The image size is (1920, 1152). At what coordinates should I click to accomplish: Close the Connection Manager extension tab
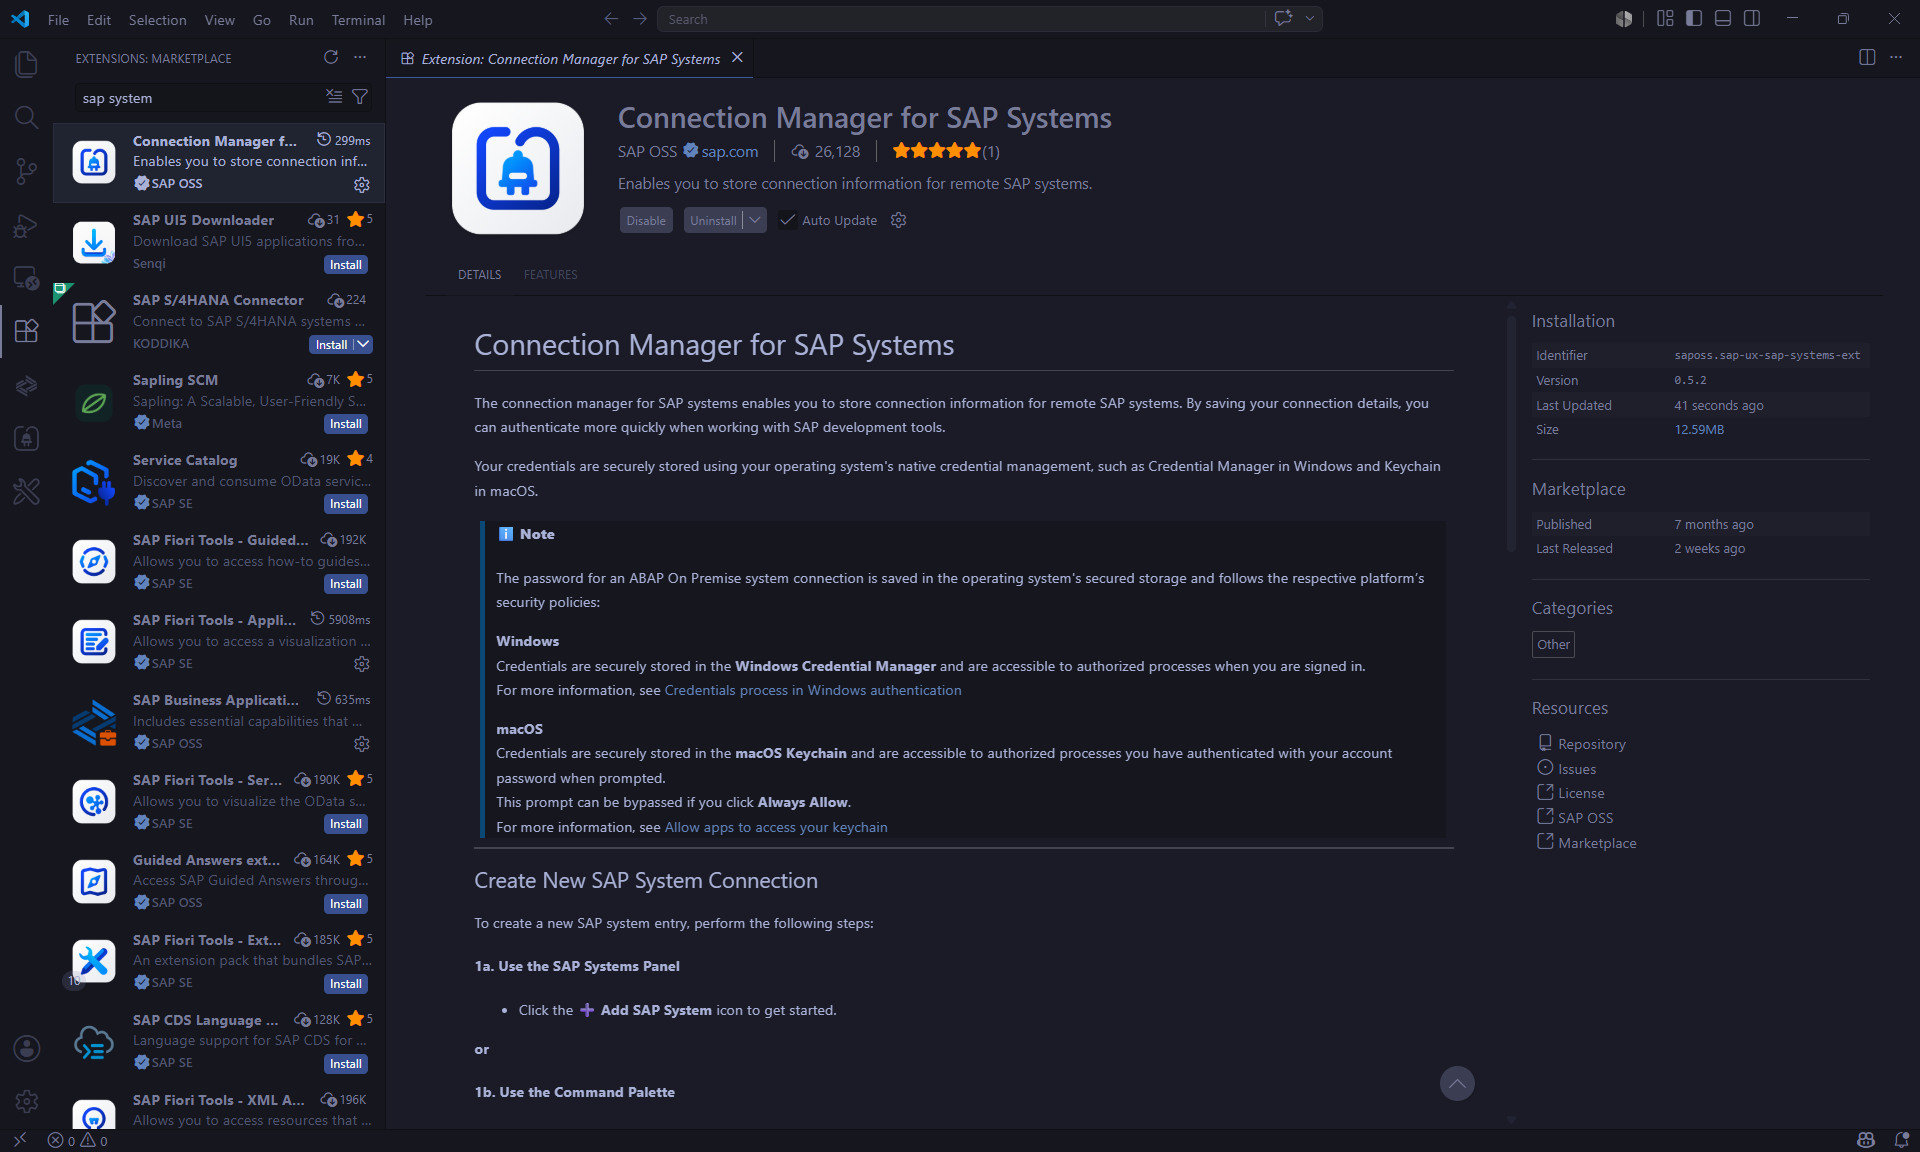point(737,58)
